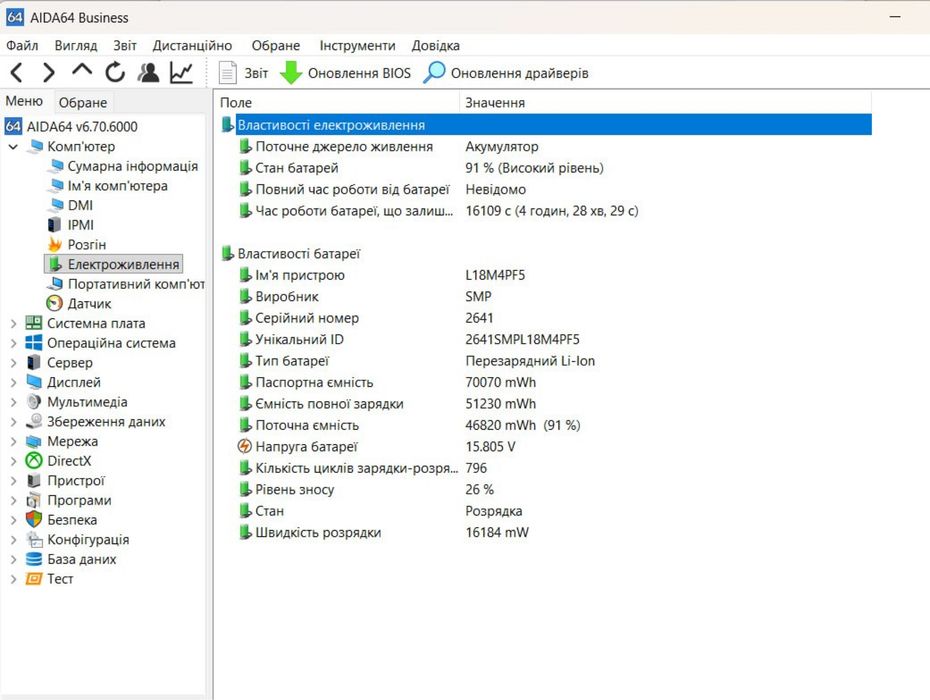Image resolution: width=930 pixels, height=700 pixels.
Task: Click the Датчик gauge icon
Action: point(55,303)
